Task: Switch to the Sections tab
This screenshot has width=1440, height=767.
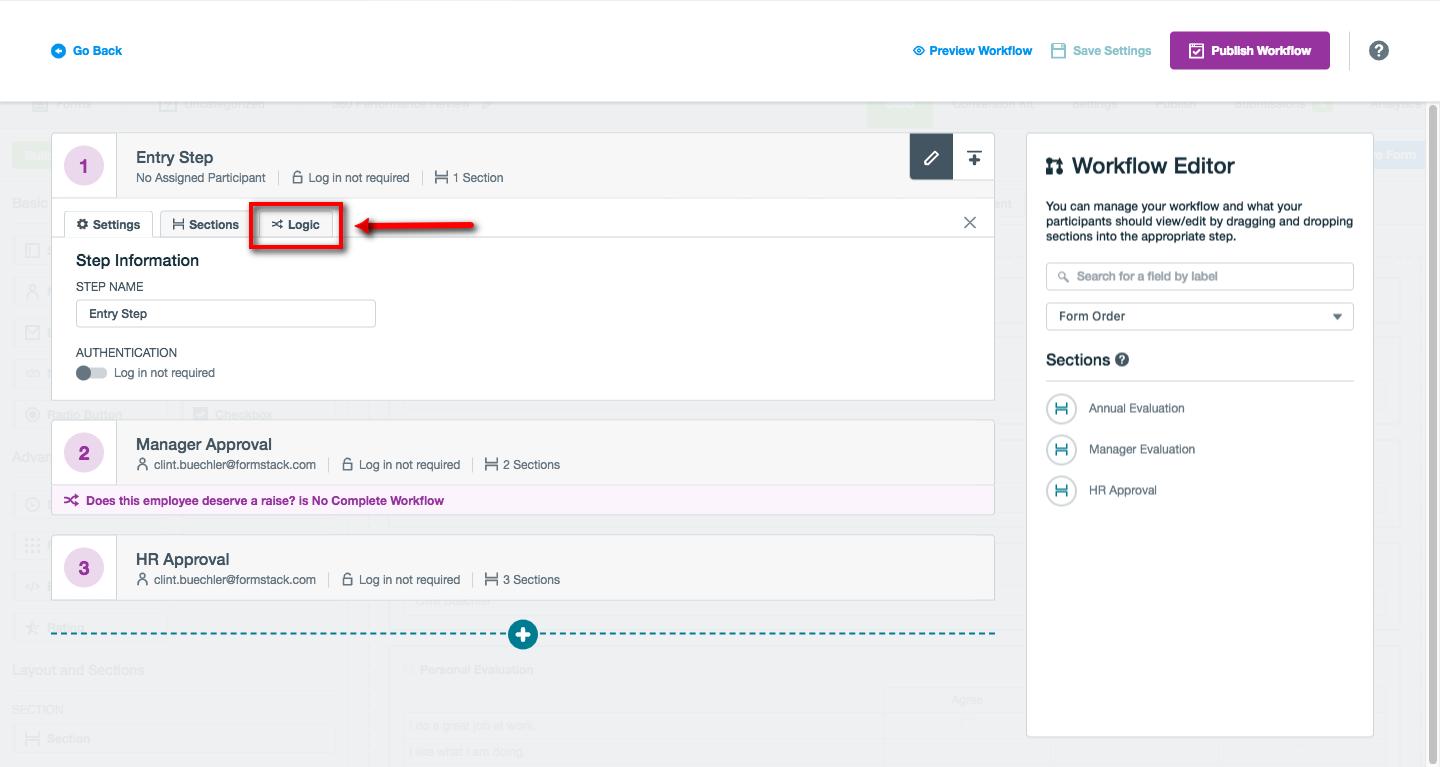Action: (x=205, y=225)
